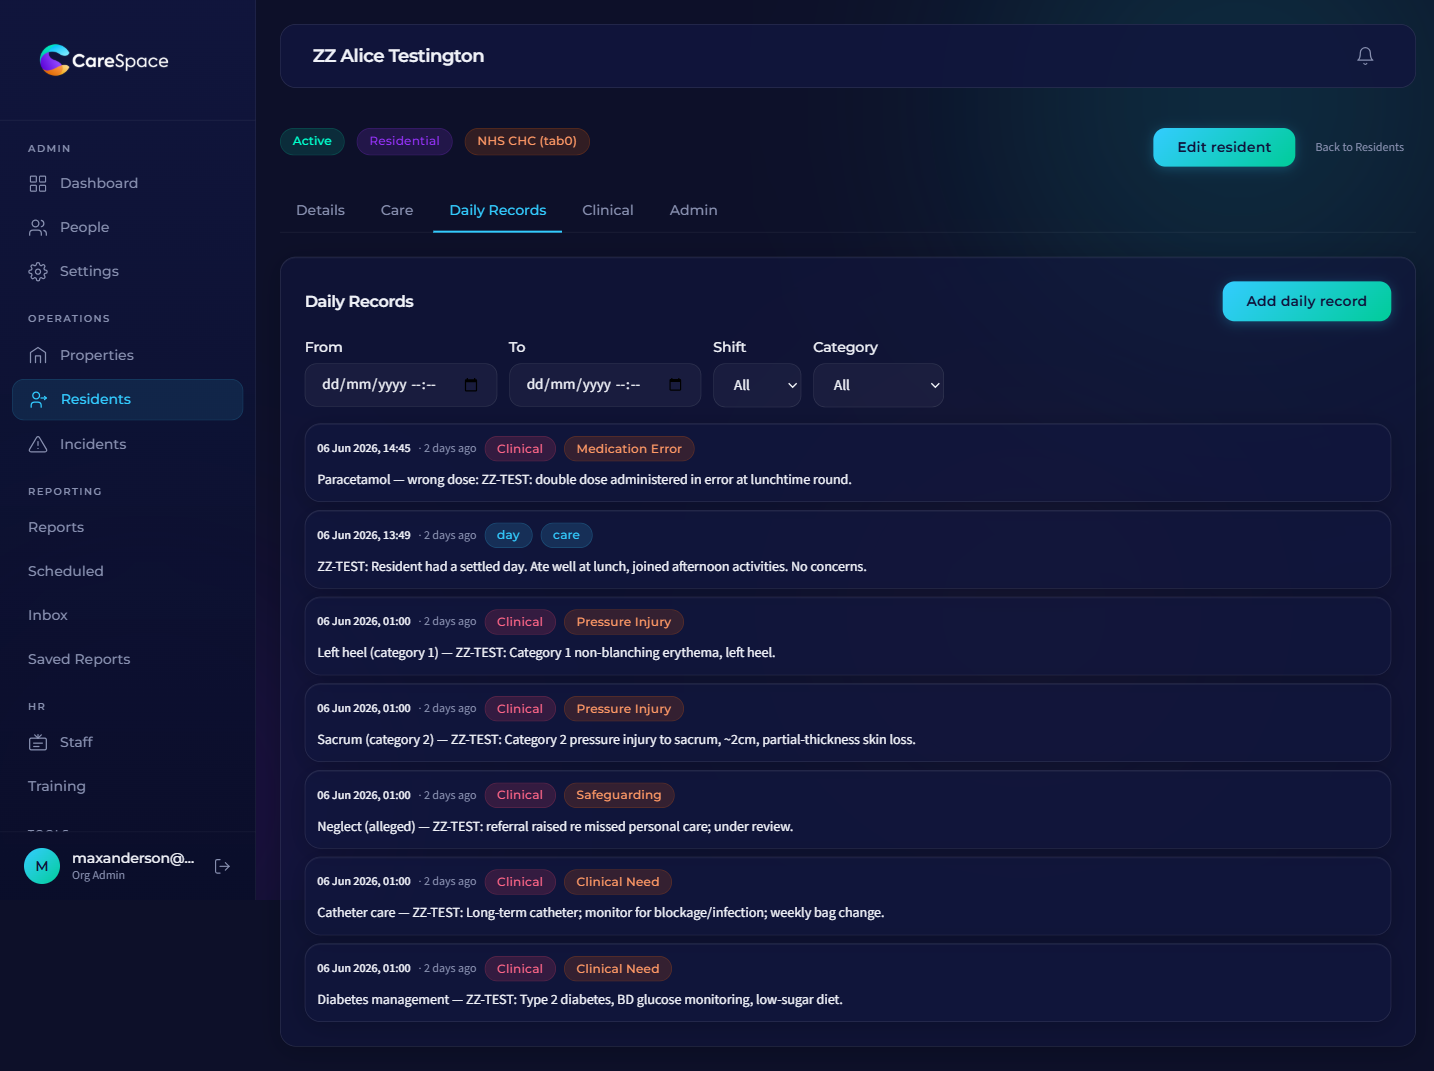The height and width of the screenshot is (1071, 1434).
Task: Click the Residential badge
Action: coord(404,141)
